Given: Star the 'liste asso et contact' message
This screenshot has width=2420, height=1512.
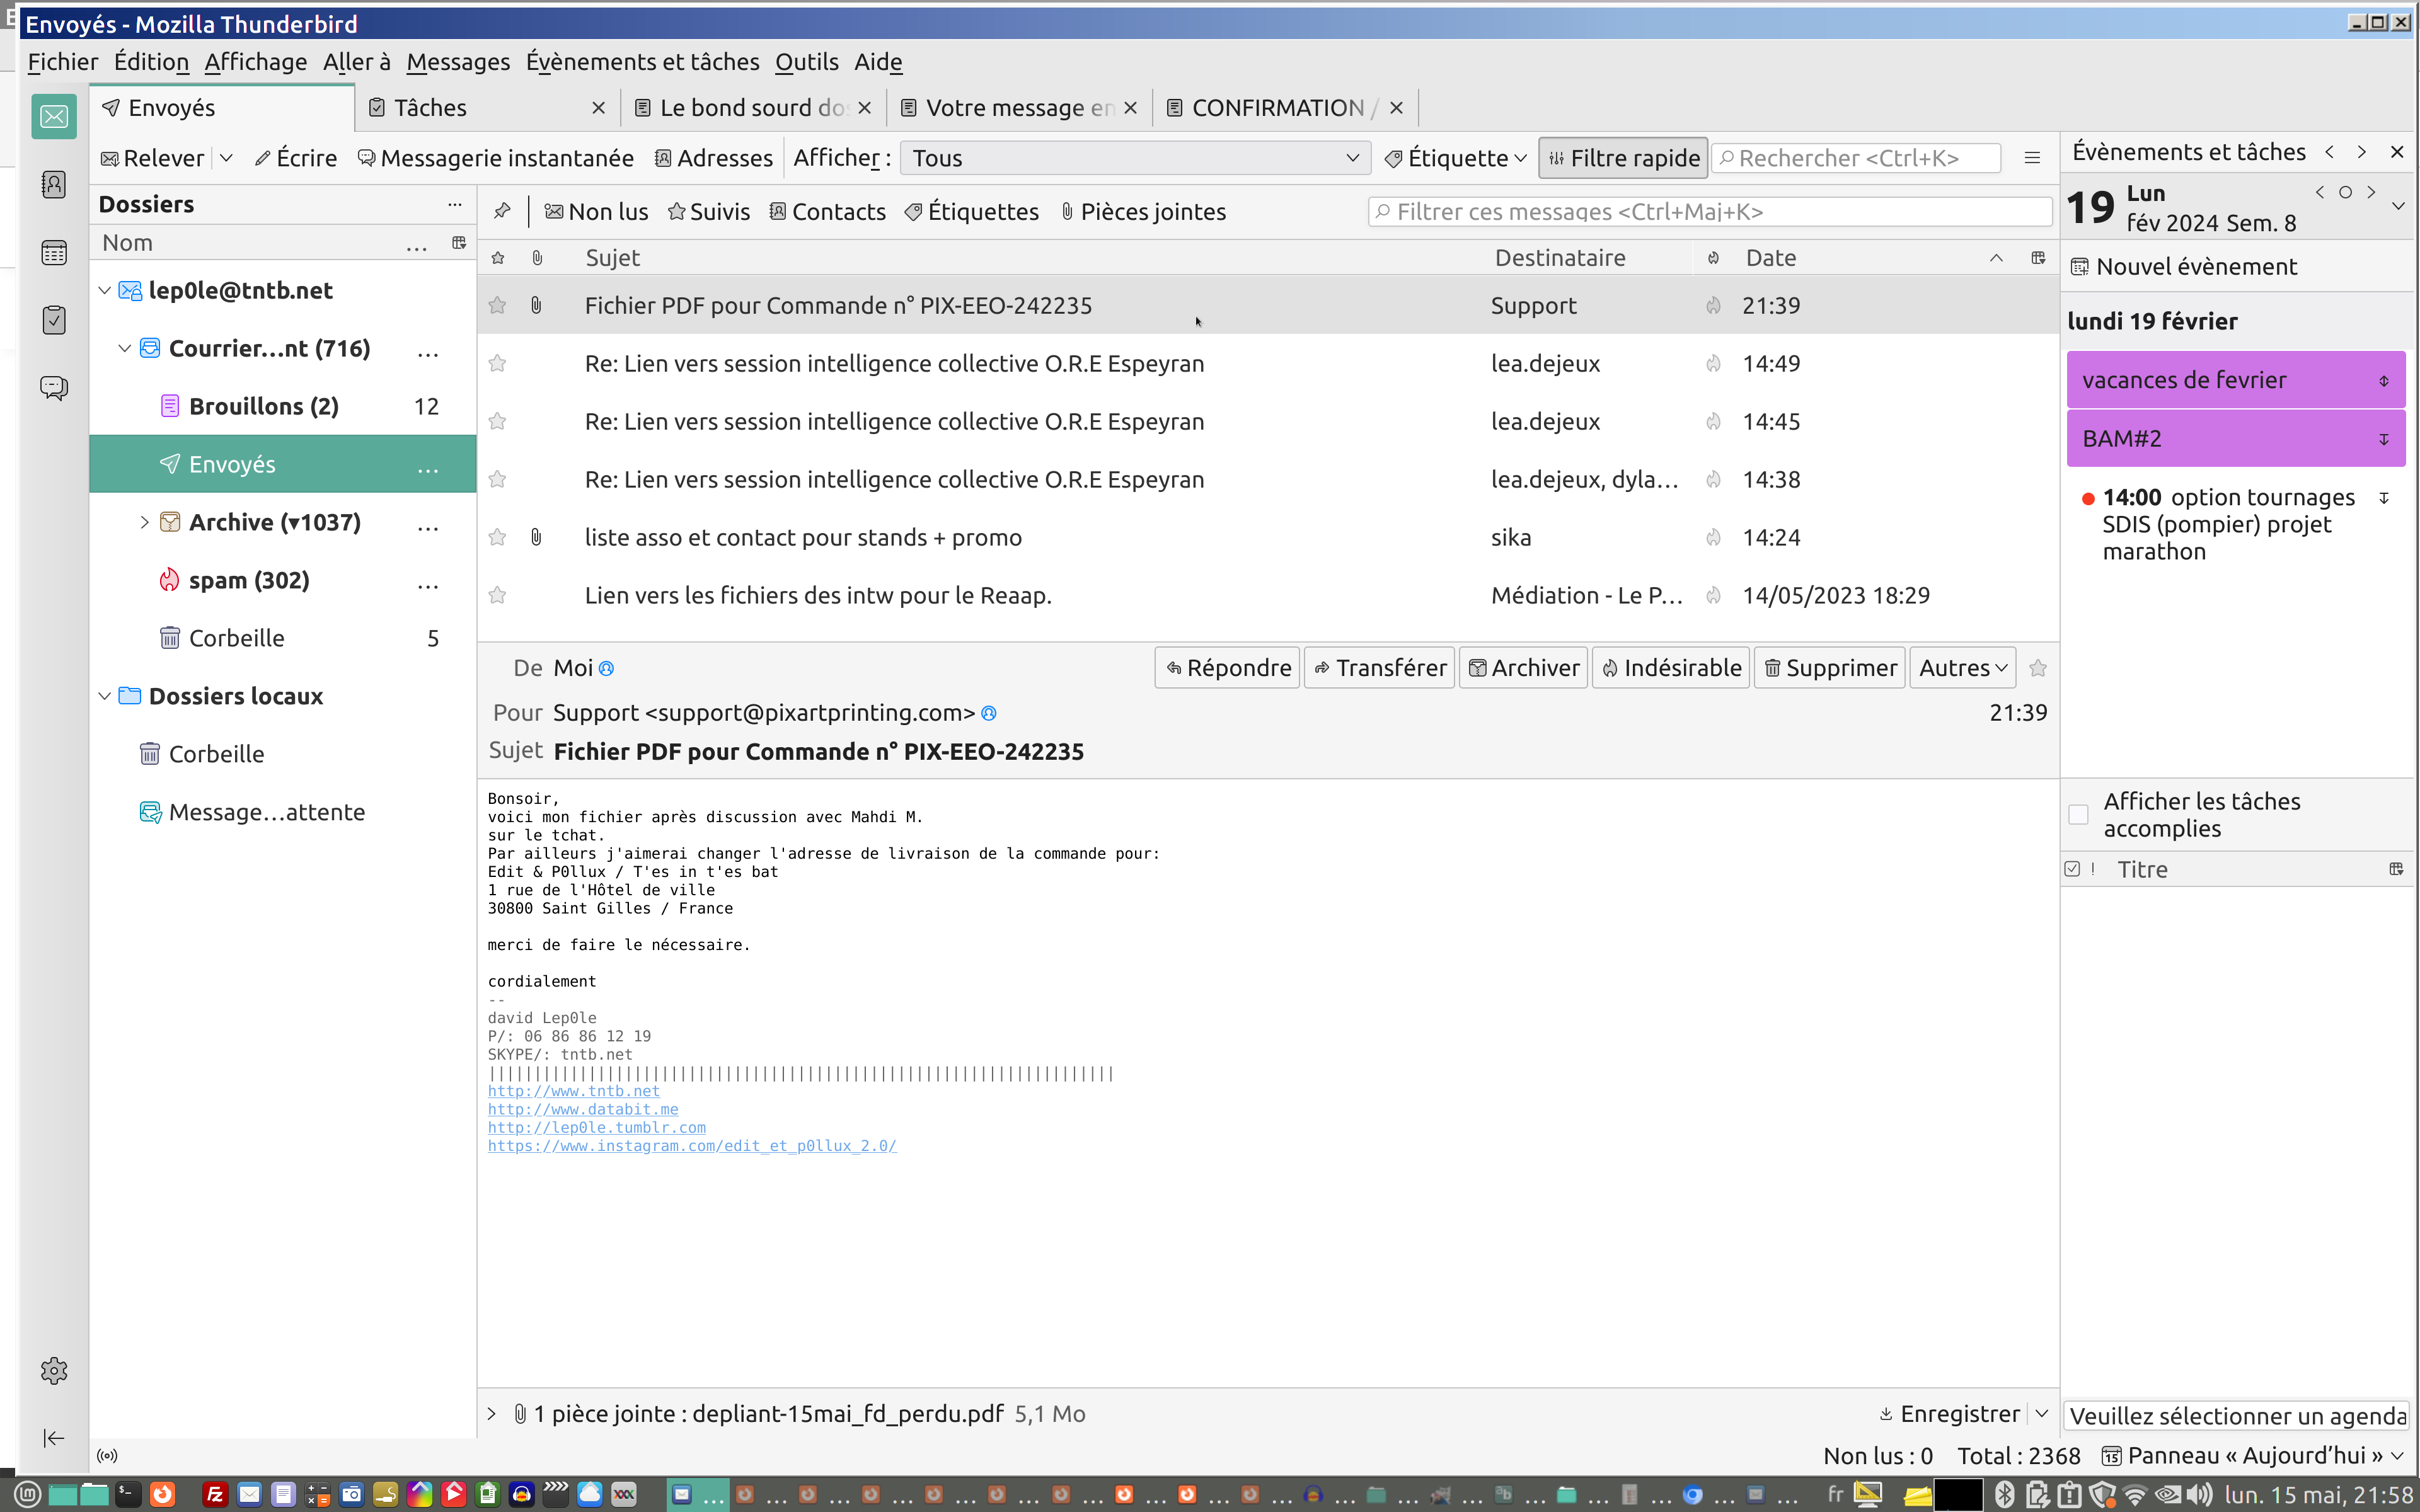Looking at the screenshot, I should [x=497, y=538].
